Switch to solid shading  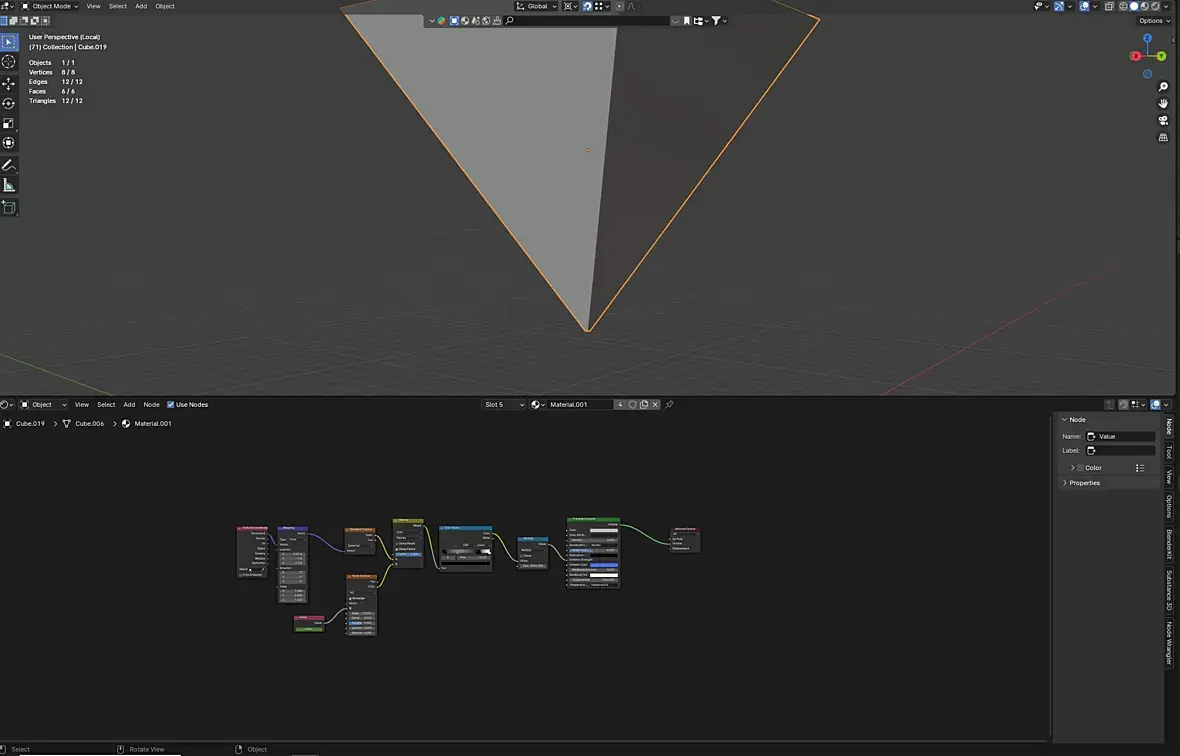[x=1134, y=6]
